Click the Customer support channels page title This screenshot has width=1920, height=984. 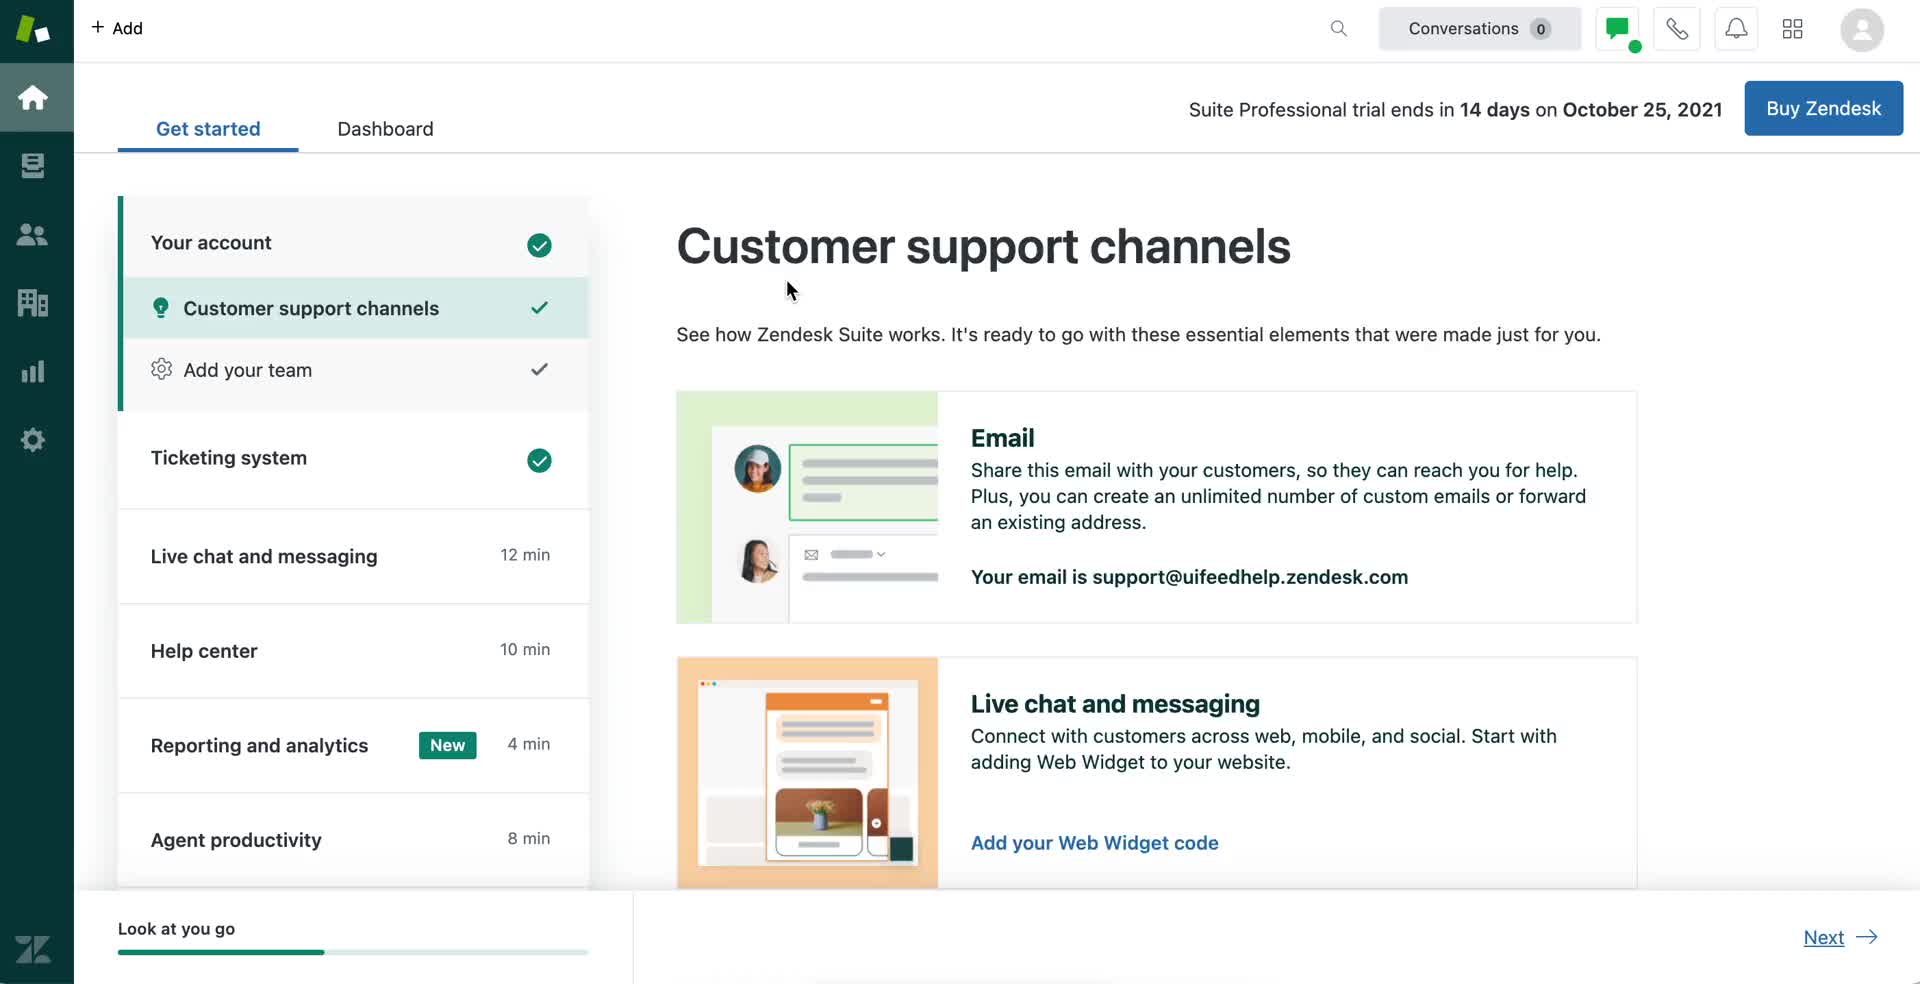[x=983, y=247]
